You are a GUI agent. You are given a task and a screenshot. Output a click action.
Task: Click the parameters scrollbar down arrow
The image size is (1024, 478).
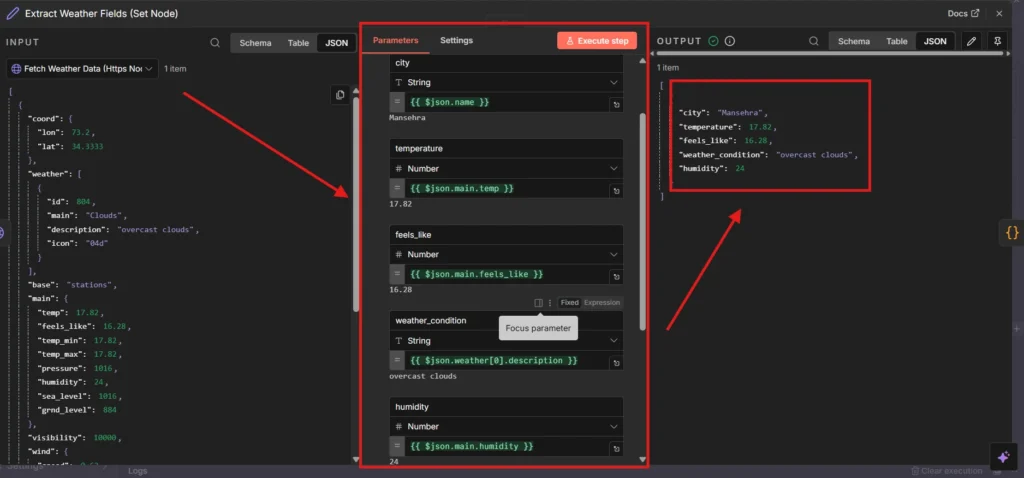643,459
